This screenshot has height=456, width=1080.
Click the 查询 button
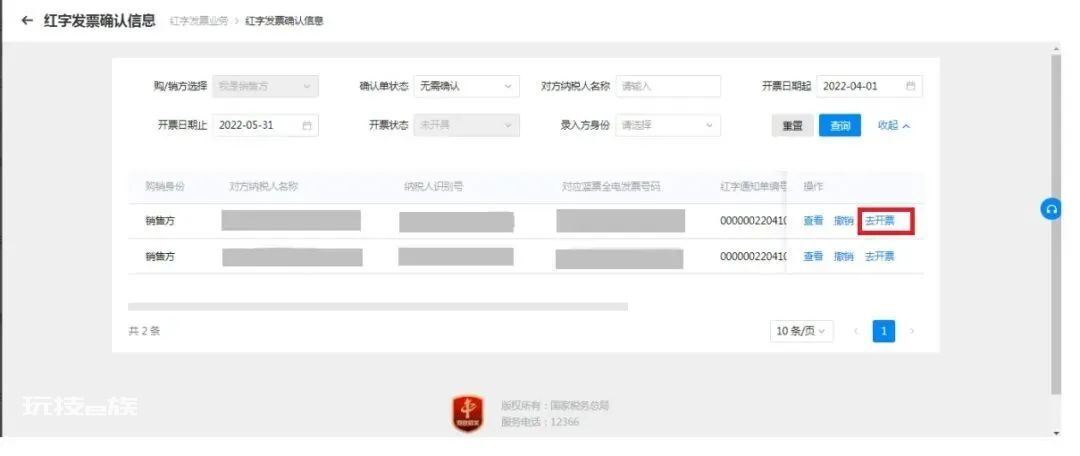click(840, 126)
